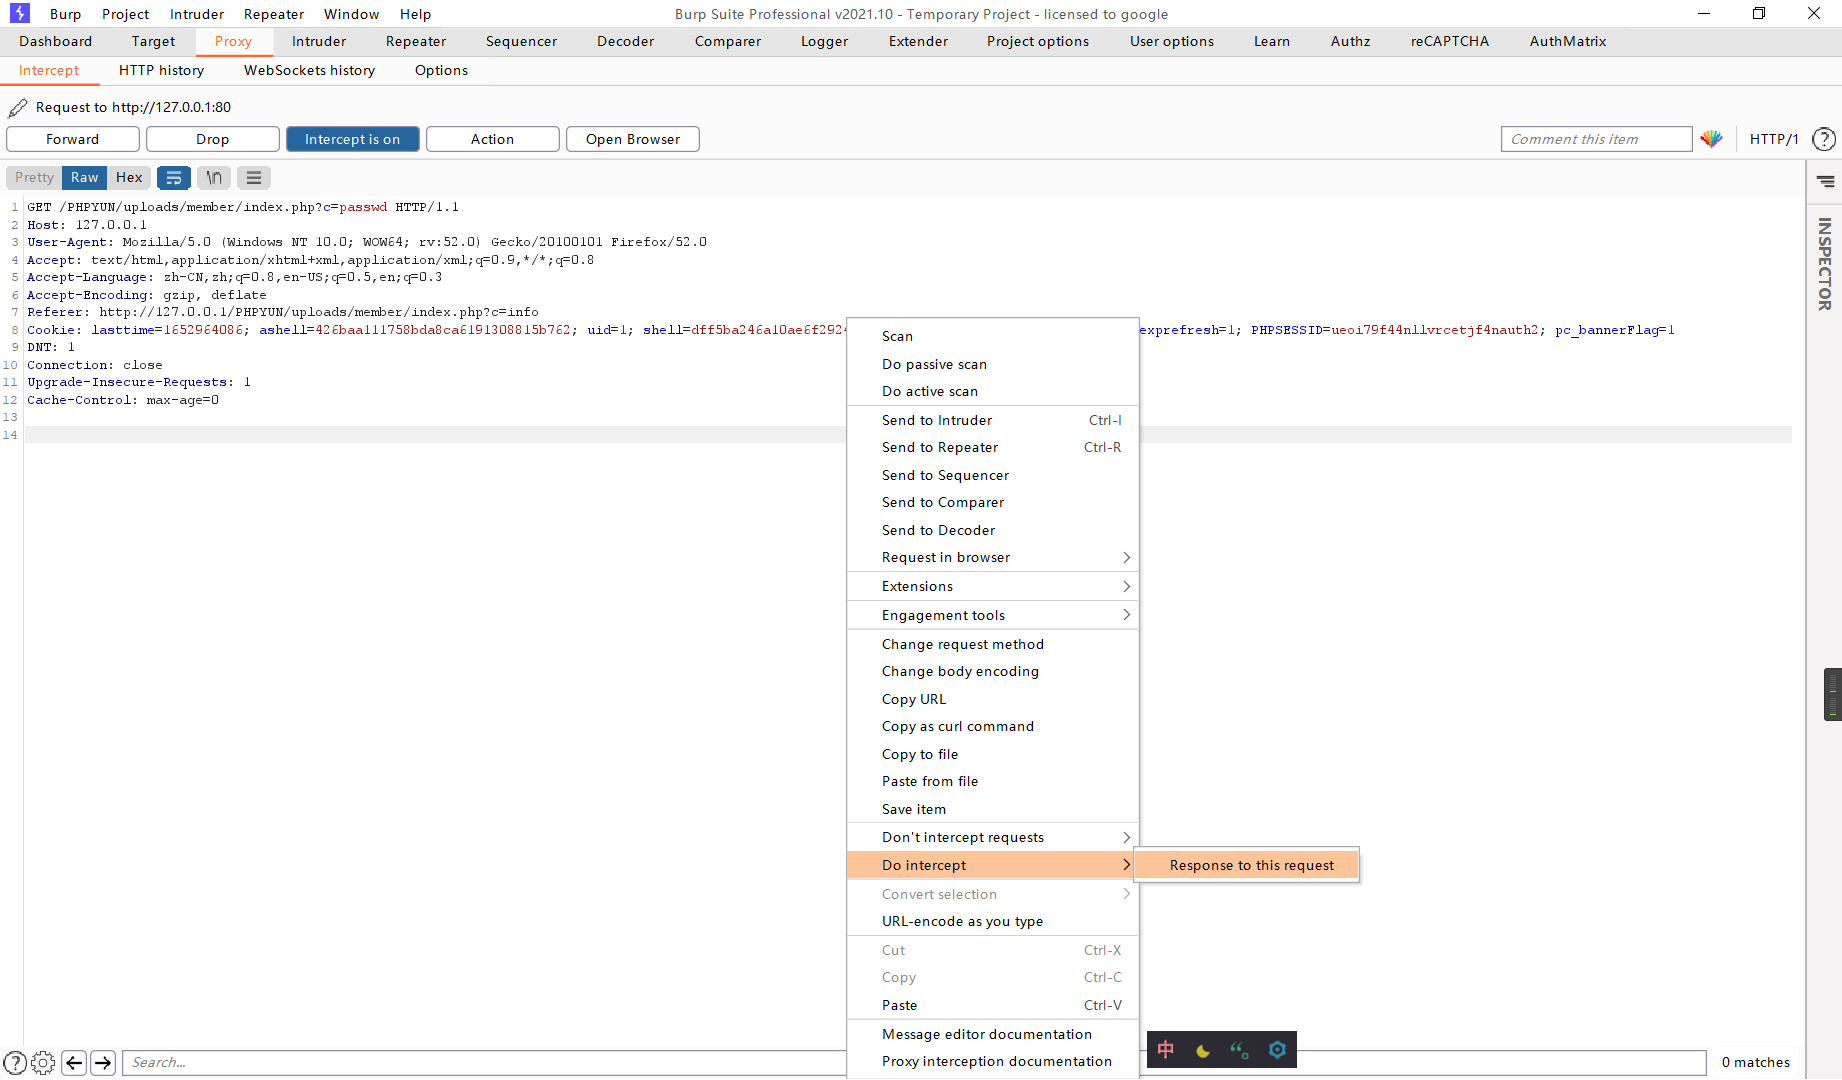Switch the editor to Hex view
Image resolution: width=1842 pixels, height=1080 pixels.
coord(129,178)
